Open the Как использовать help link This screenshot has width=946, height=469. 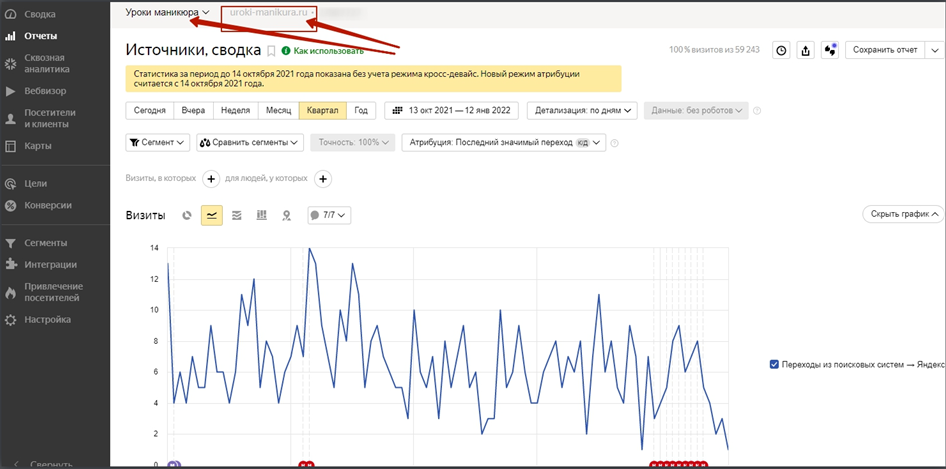(x=322, y=51)
